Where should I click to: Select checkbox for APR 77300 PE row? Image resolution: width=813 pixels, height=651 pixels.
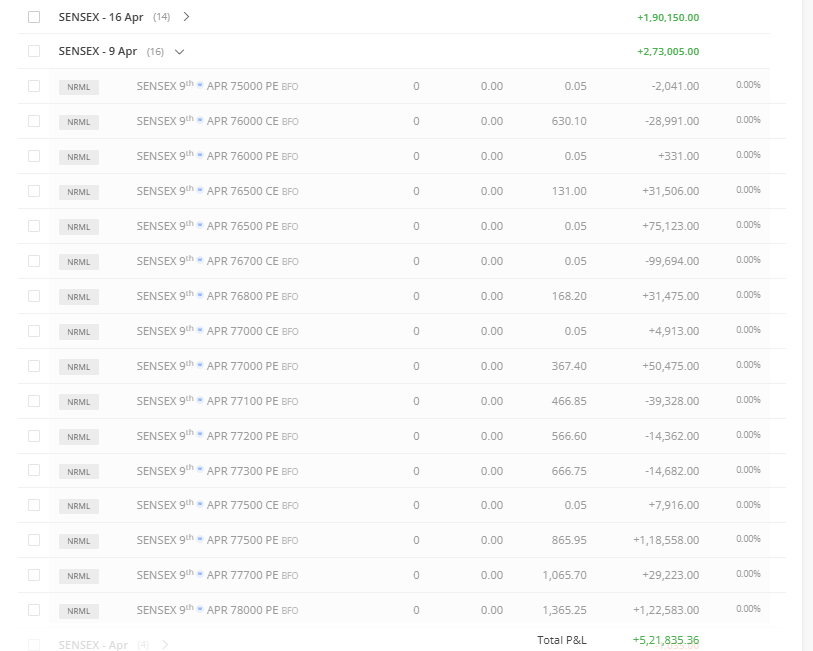[x=34, y=470]
